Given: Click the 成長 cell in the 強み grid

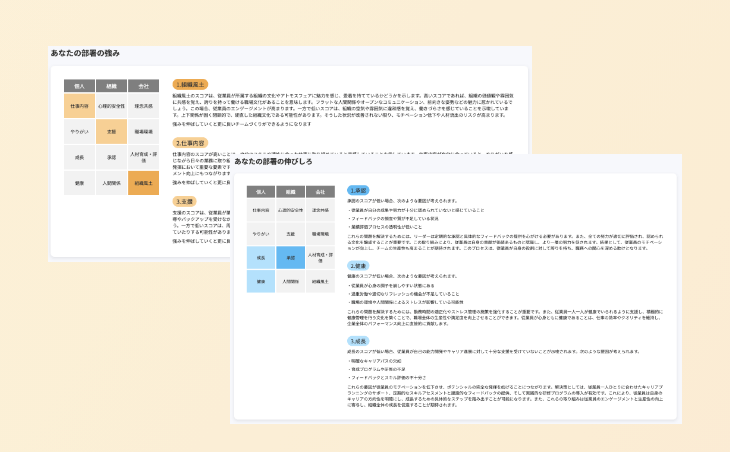Looking at the screenshot, I should pos(80,157).
